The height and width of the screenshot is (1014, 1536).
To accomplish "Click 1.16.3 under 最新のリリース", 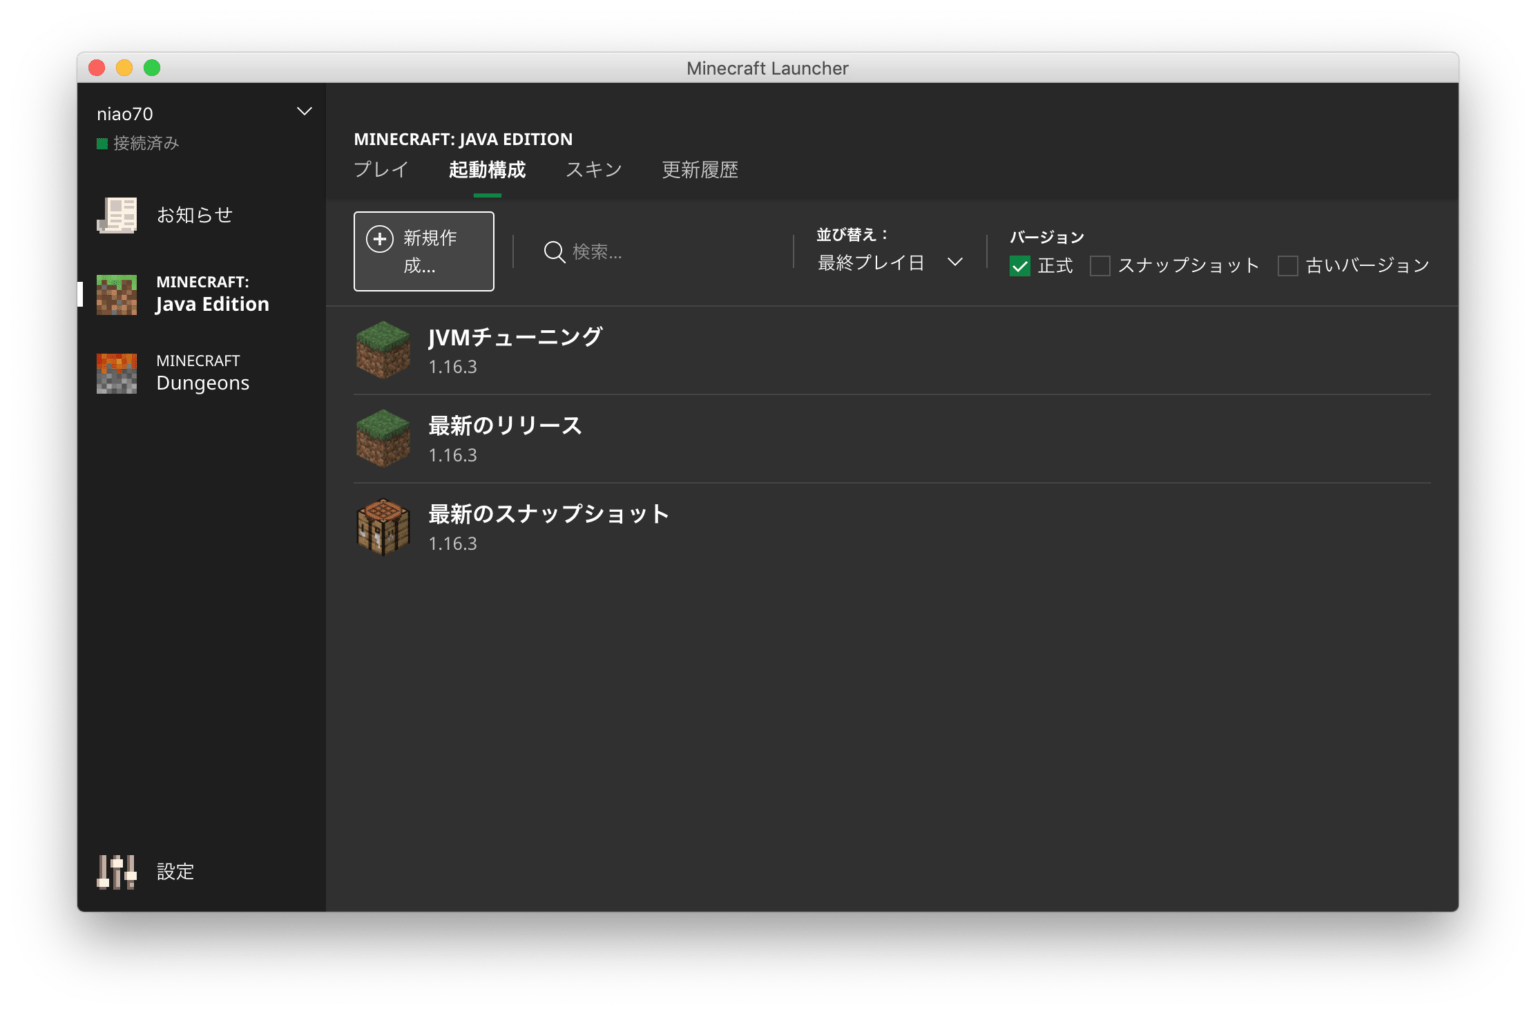I will coord(453,455).
